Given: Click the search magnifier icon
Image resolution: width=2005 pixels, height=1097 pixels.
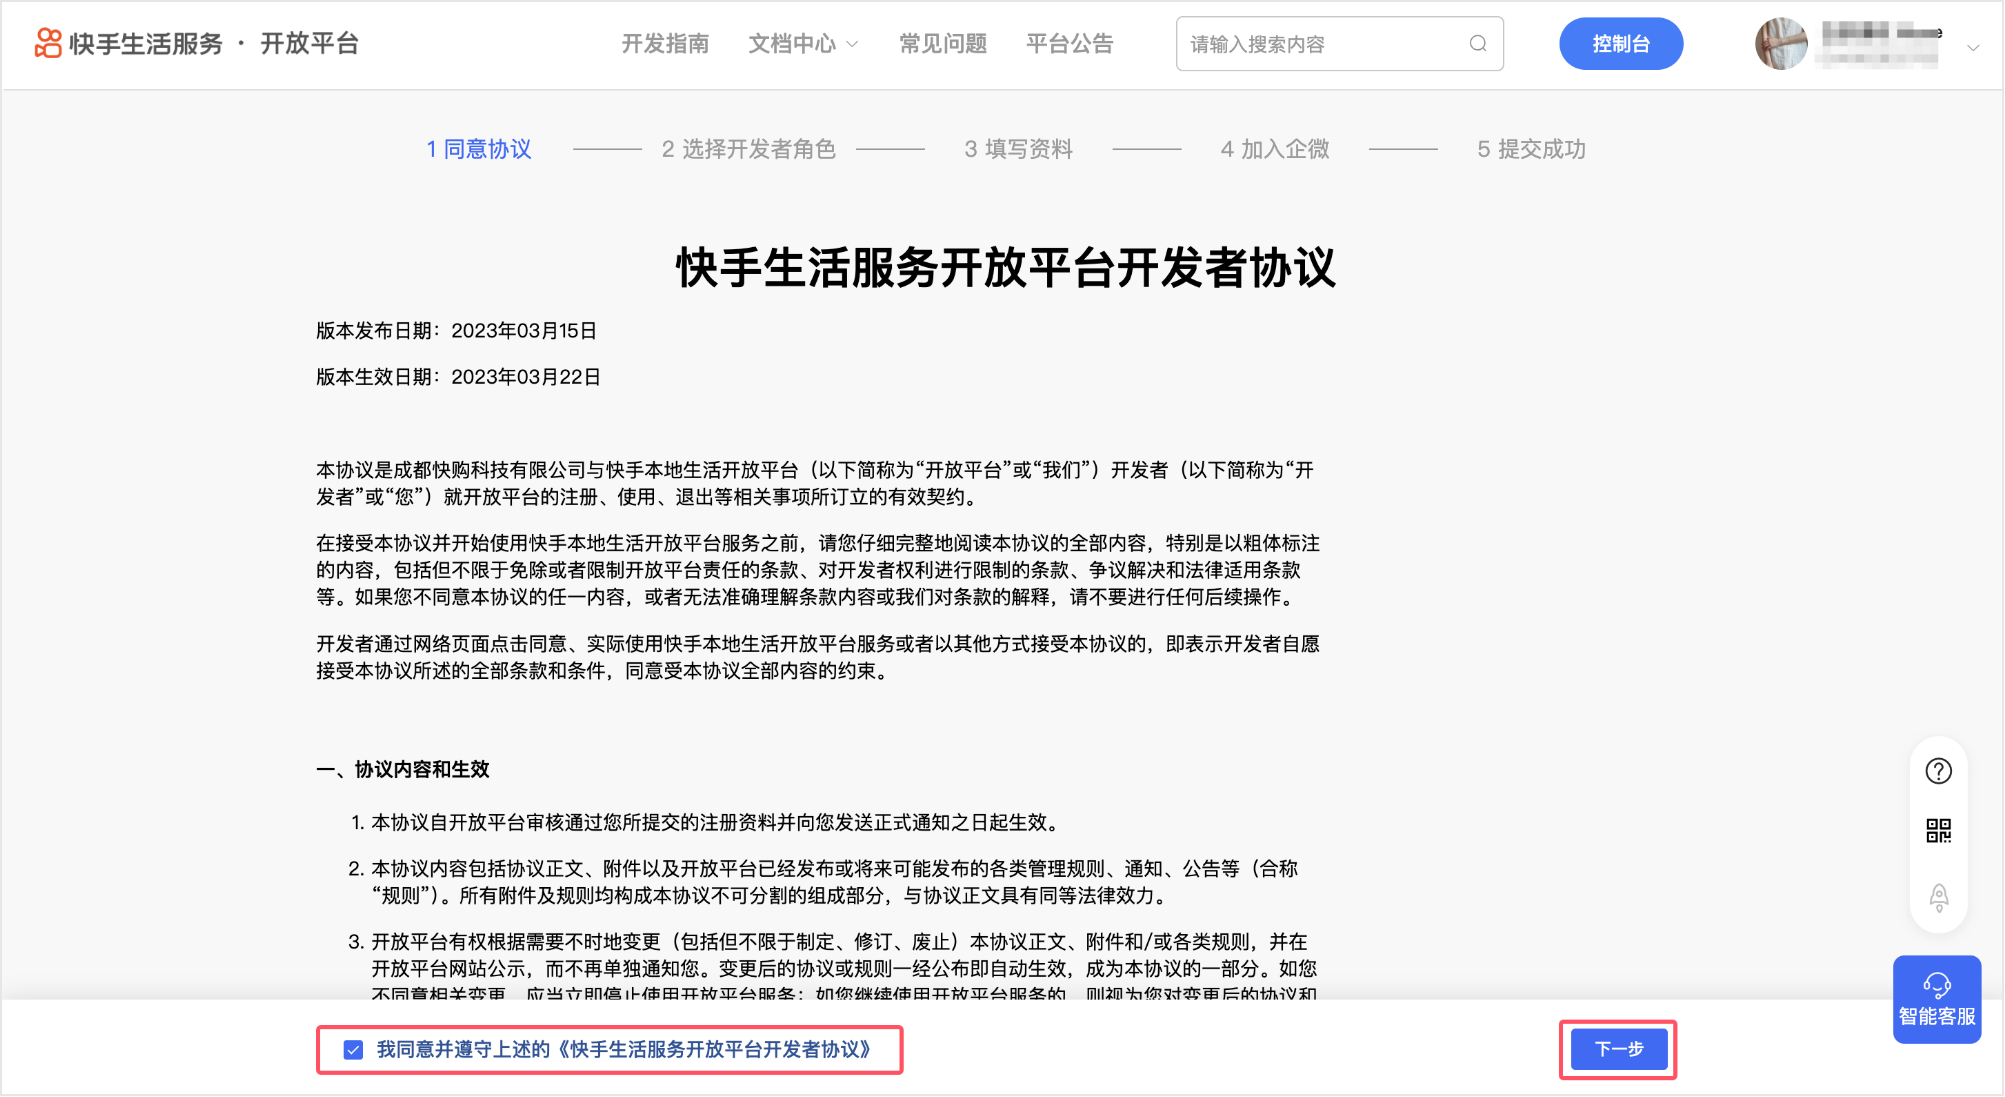Looking at the screenshot, I should pos(1478,44).
